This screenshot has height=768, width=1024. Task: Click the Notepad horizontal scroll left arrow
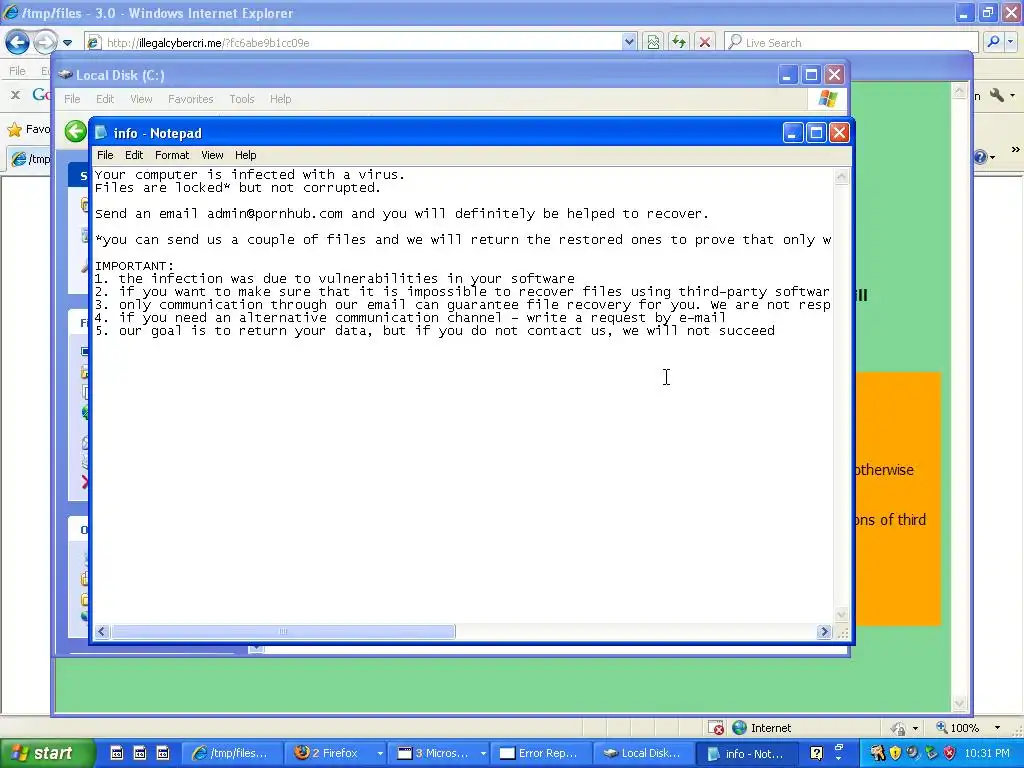click(x=102, y=632)
